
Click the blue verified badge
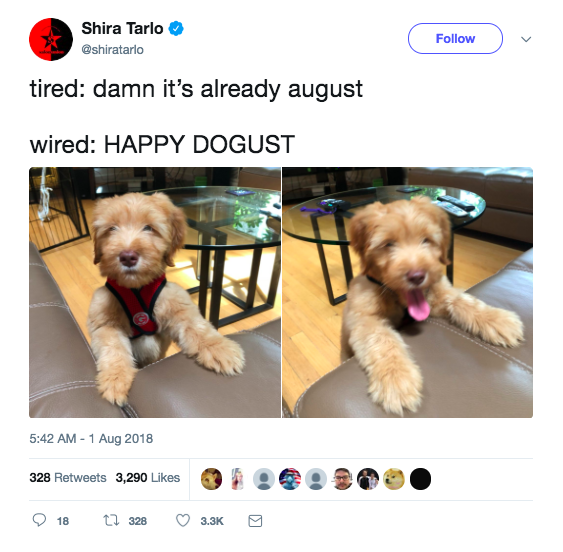(x=176, y=28)
